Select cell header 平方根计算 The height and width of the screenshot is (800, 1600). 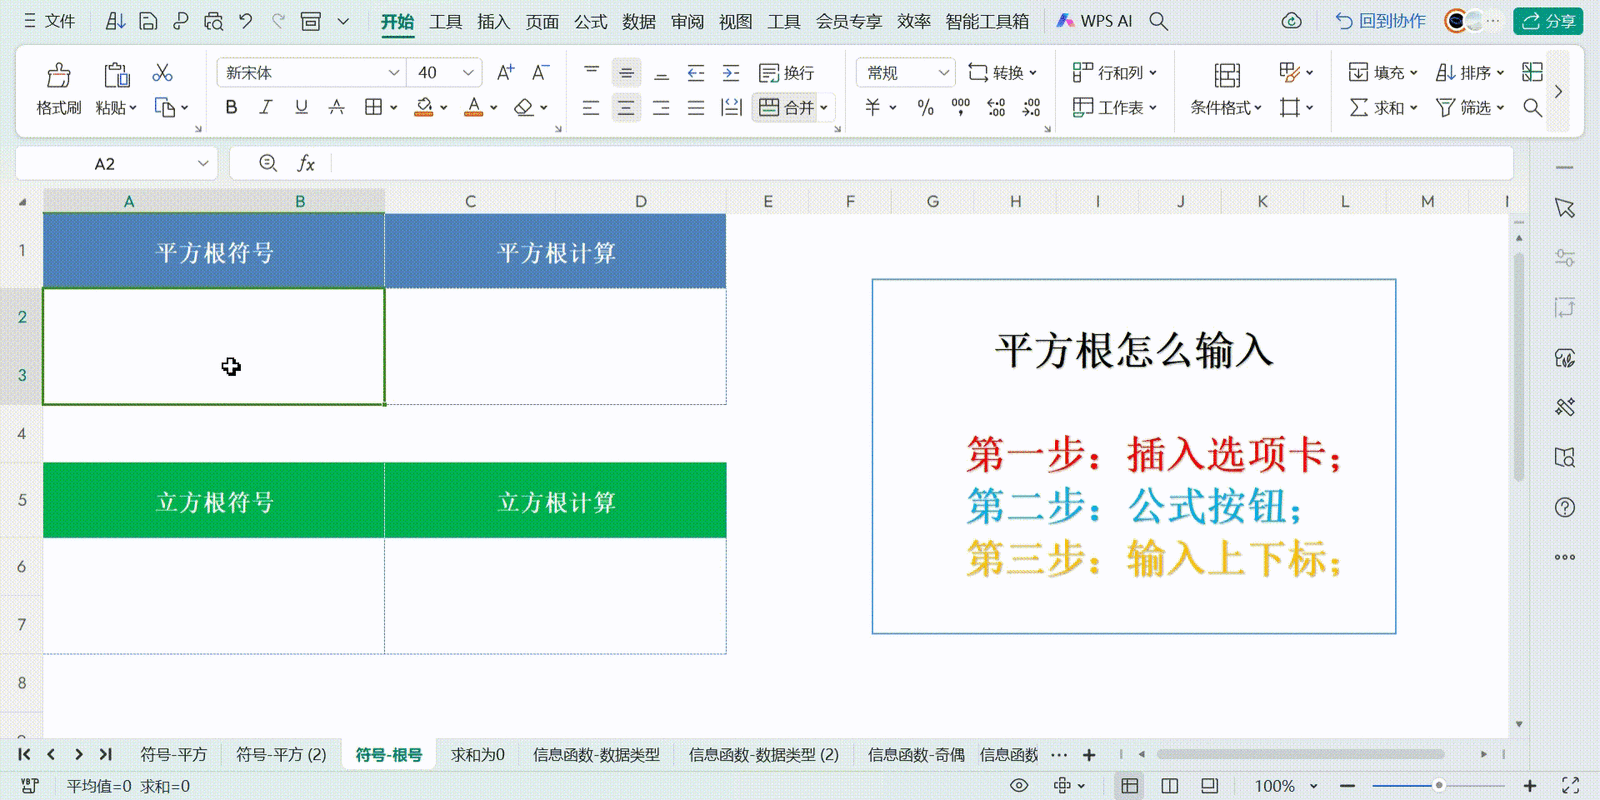tap(556, 252)
